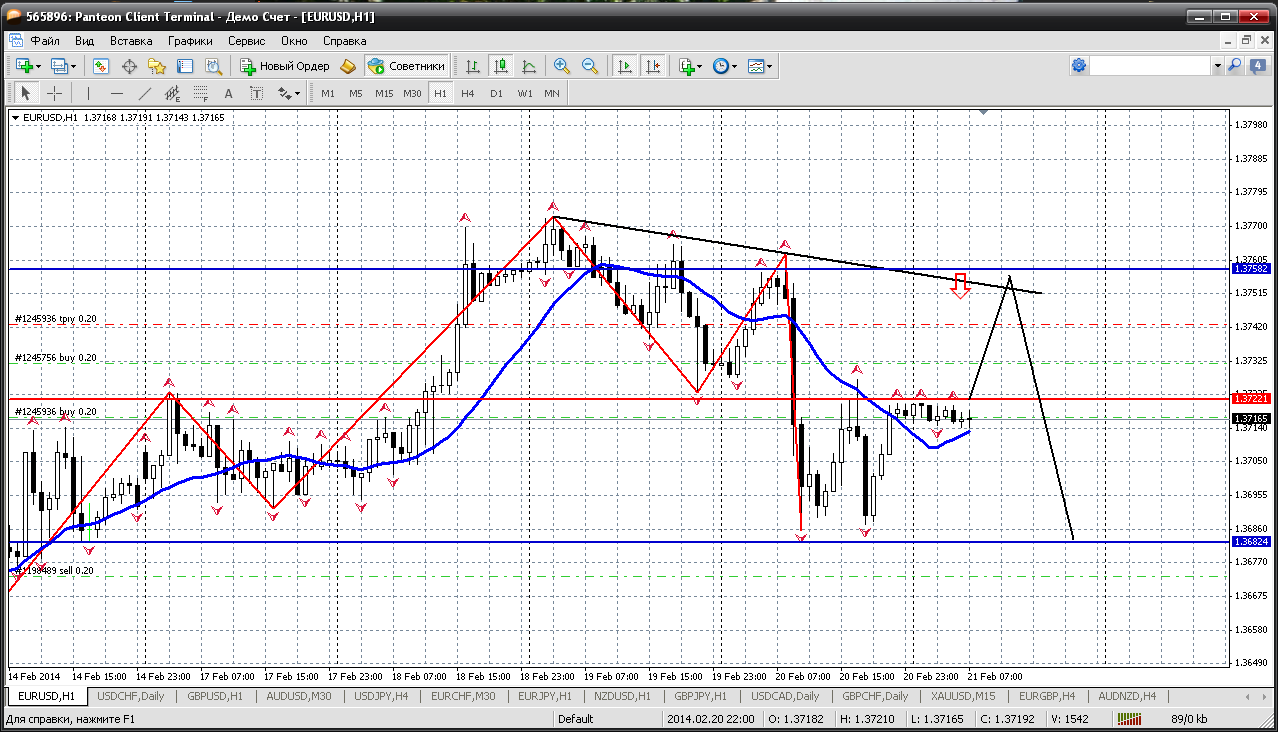The height and width of the screenshot is (732, 1278).
Task: Click the blue gear icon near search
Action: click(1079, 65)
